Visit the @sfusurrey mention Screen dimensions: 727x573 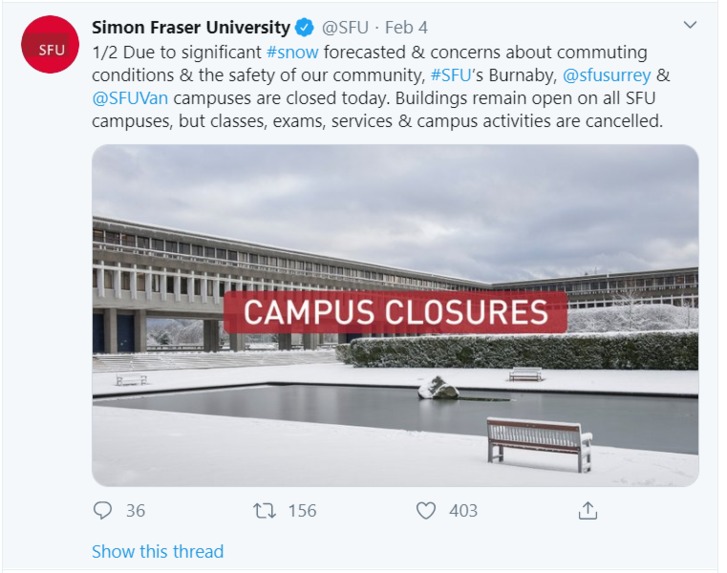pyautogui.click(x=606, y=75)
